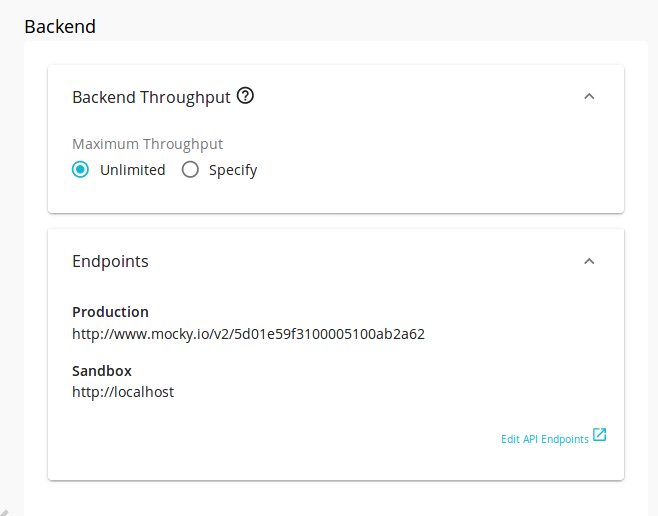This screenshot has height=516, width=658.
Task: Open the Edit API Endpoints link
Action: [x=545, y=439]
